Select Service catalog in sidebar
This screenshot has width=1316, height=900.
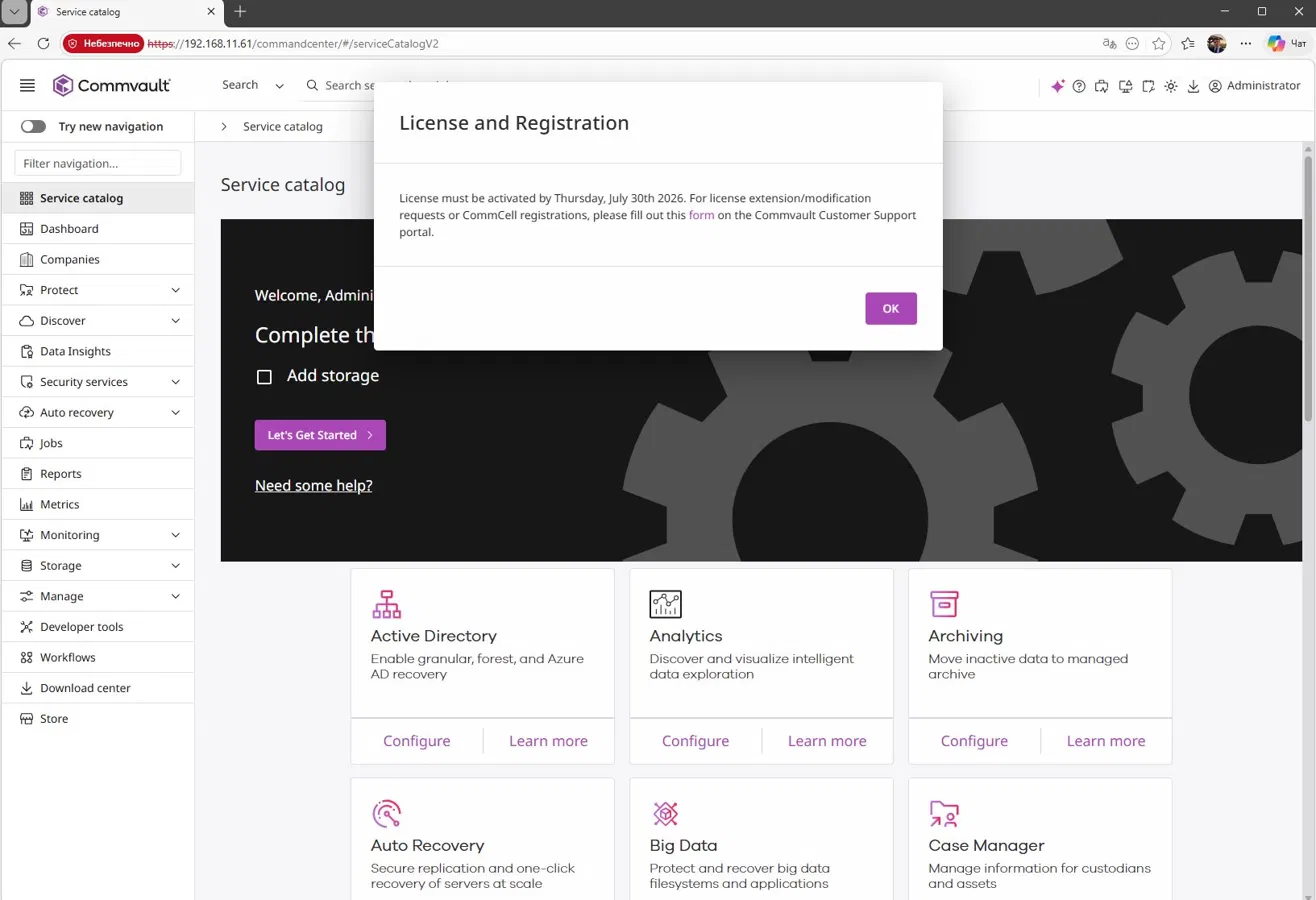[x=98, y=198]
